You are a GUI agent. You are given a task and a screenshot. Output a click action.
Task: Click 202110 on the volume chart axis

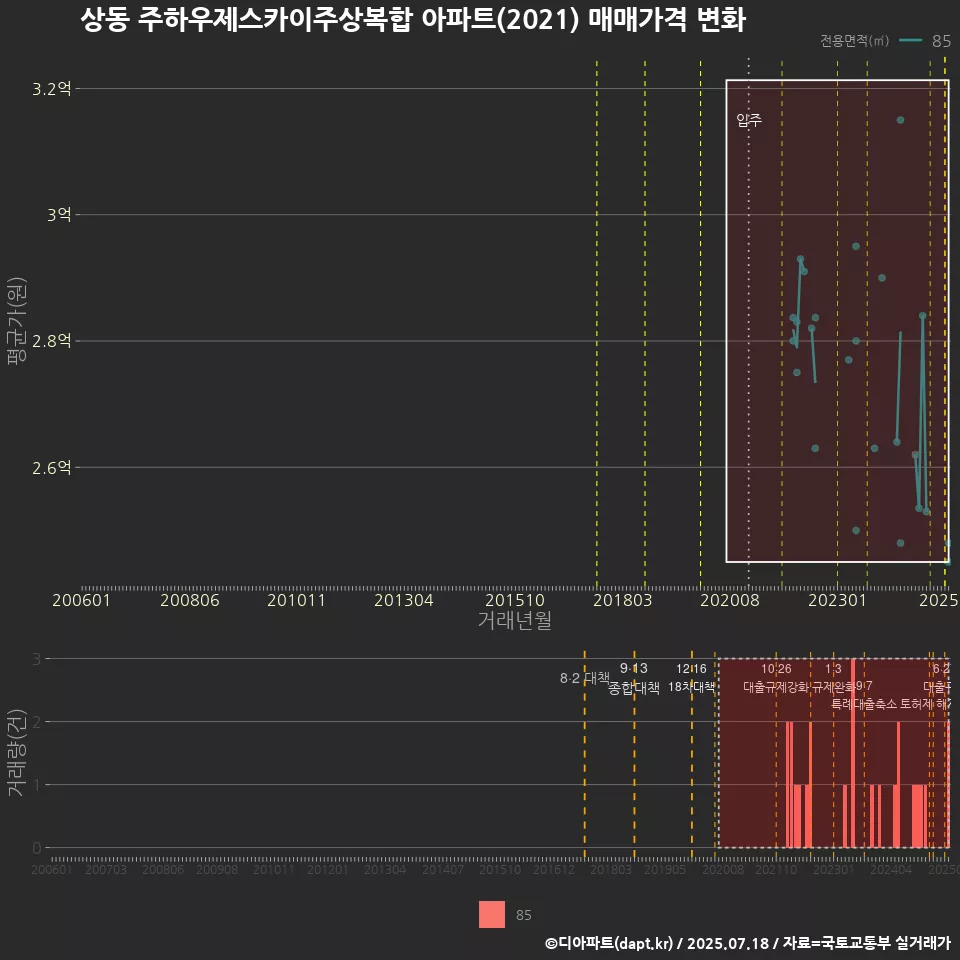click(776, 869)
